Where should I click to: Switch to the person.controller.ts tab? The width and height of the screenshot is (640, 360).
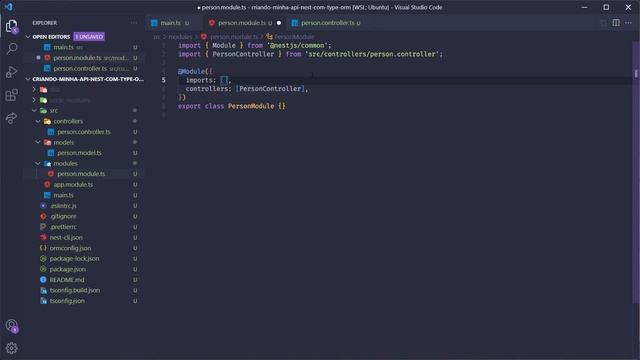pos(327,23)
